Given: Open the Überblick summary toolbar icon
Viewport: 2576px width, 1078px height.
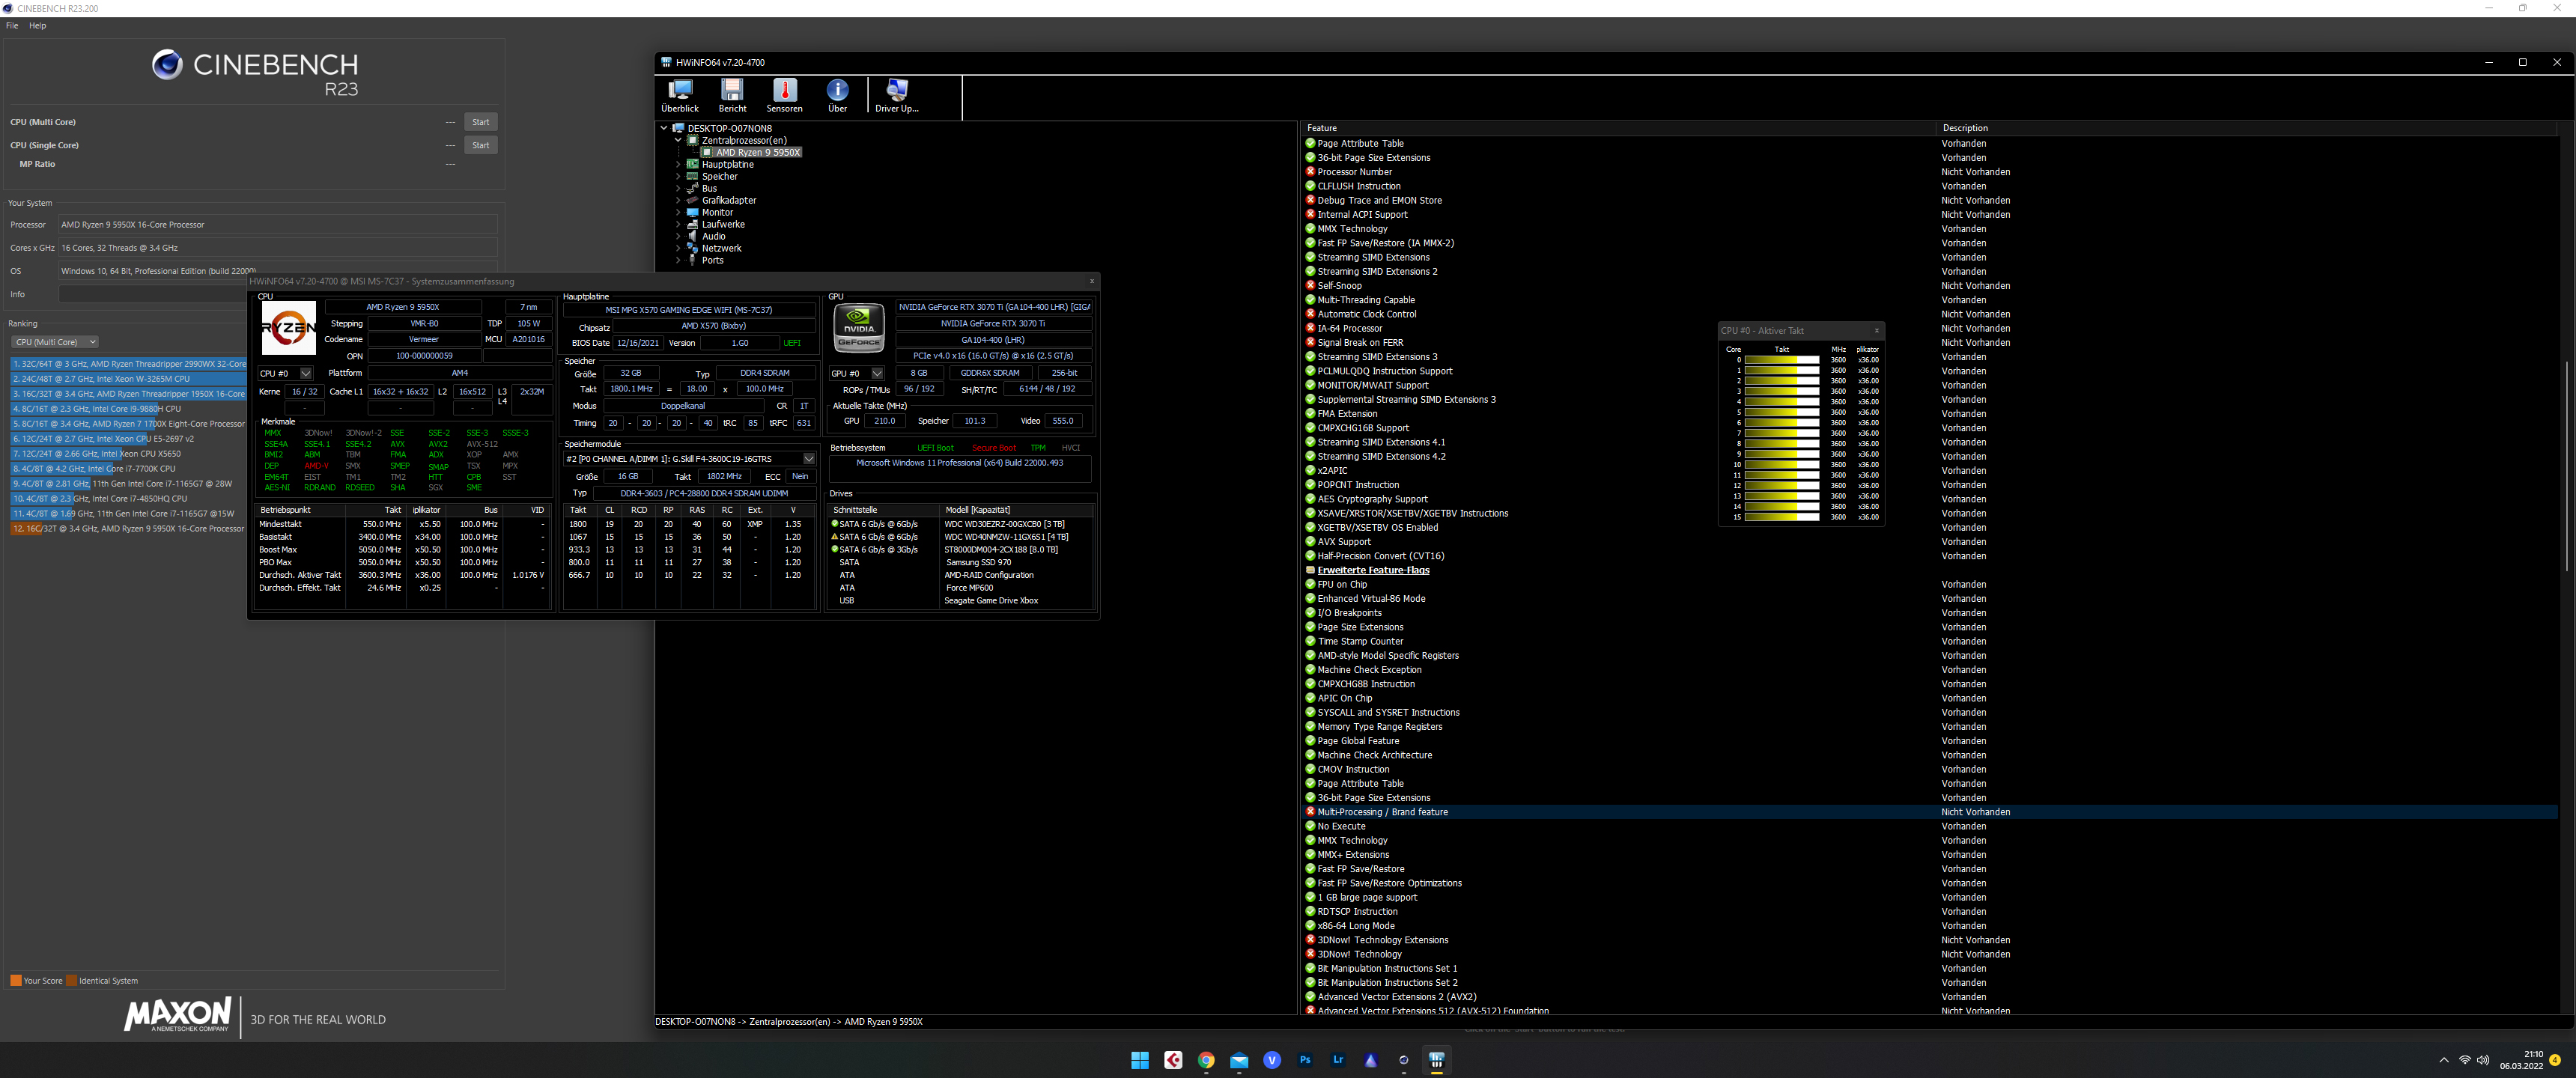Looking at the screenshot, I should pos(680,95).
